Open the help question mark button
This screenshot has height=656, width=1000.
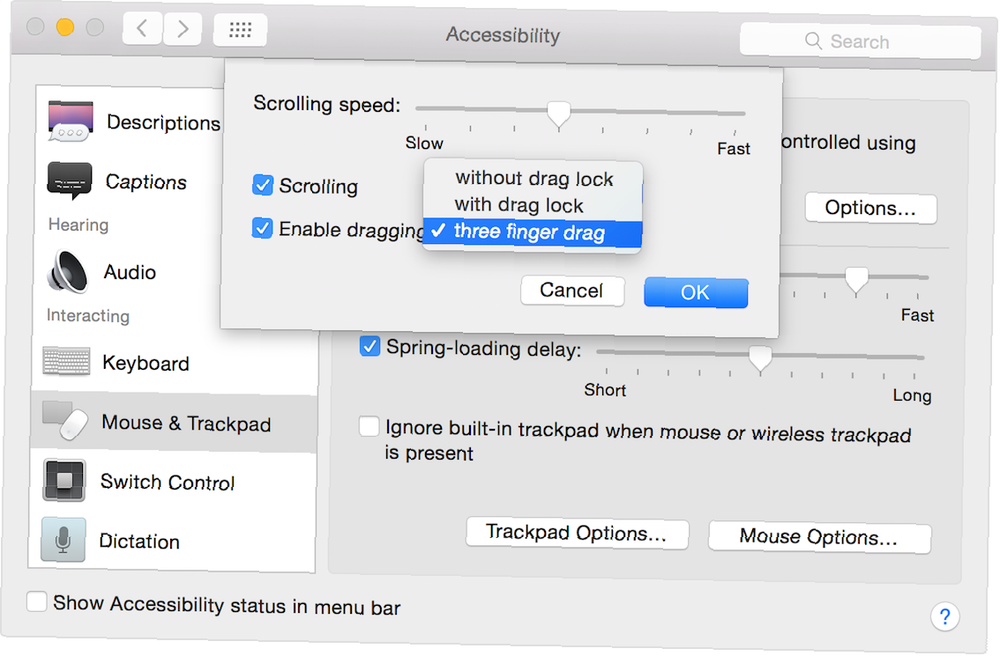[x=945, y=616]
